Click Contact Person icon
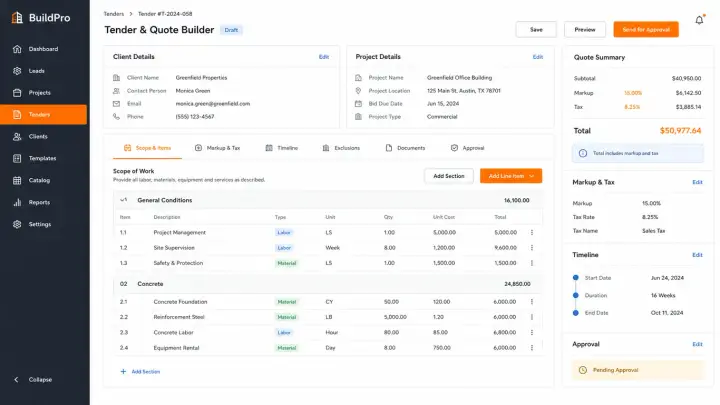The height and width of the screenshot is (405, 720). tap(116, 91)
